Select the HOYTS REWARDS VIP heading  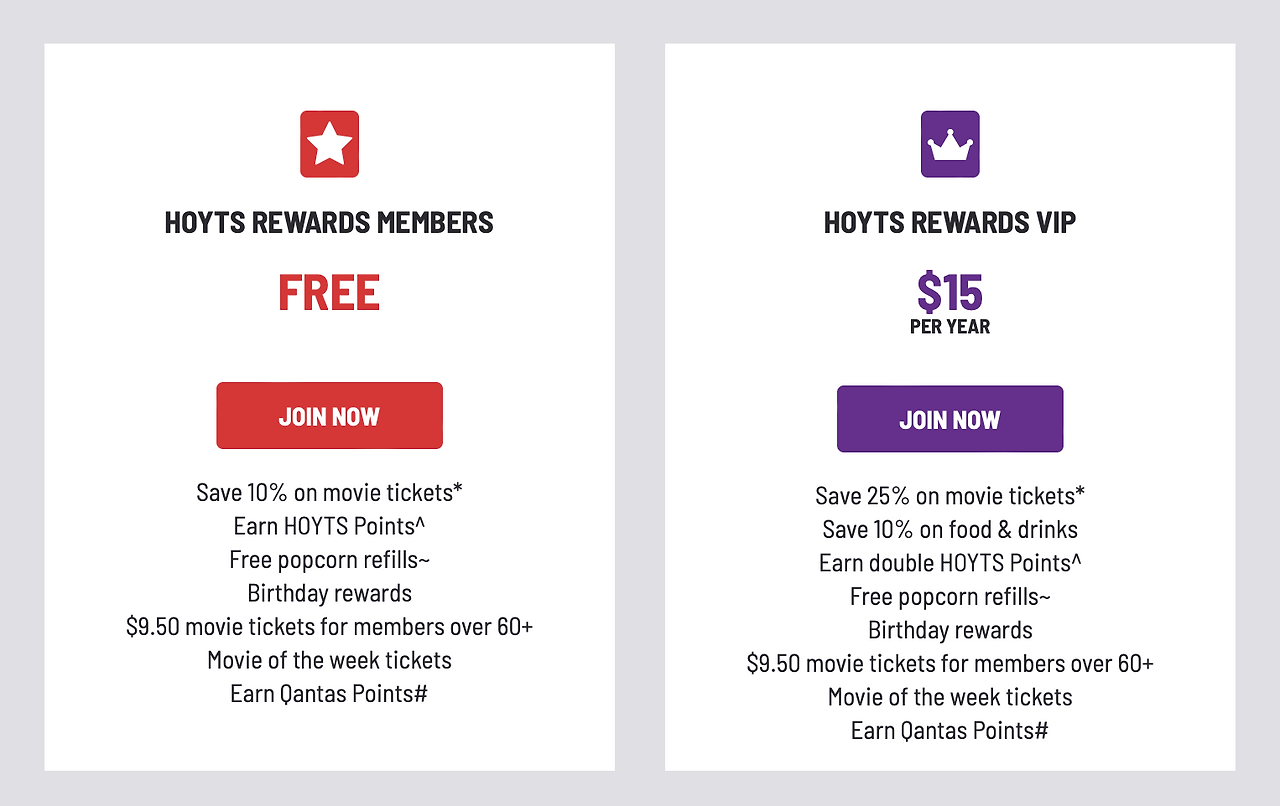point(950,222)
